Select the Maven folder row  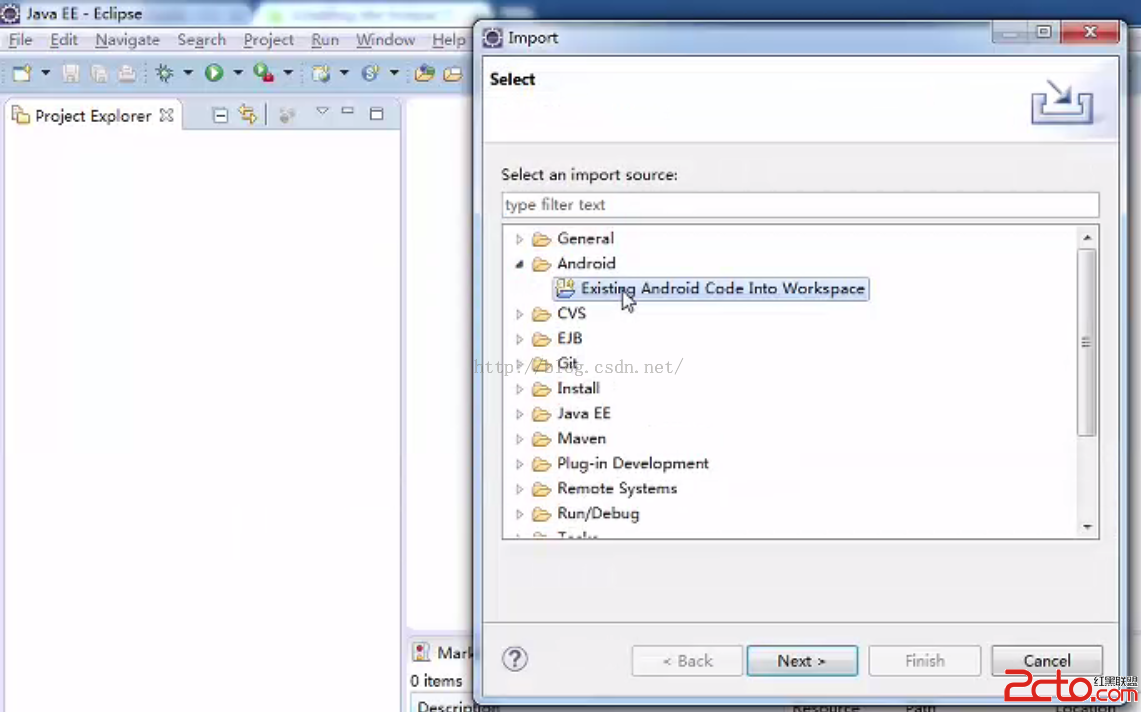569,439
